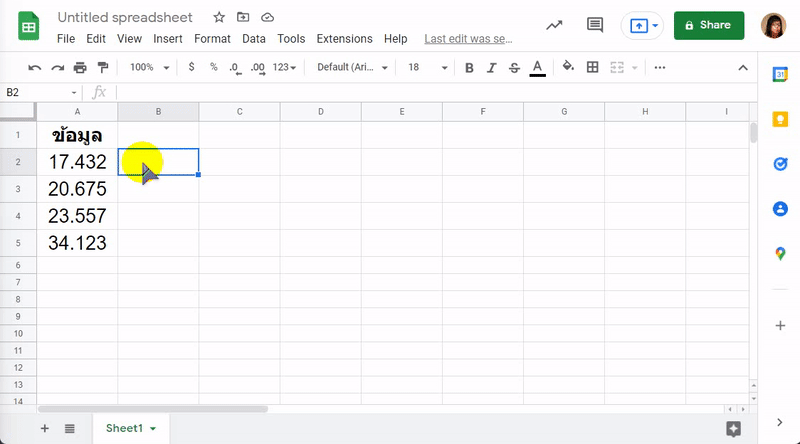Open Google Calendar in the side panel
Image resolution: width=800 pixels, height=444 pixels.
coord(780,75)
